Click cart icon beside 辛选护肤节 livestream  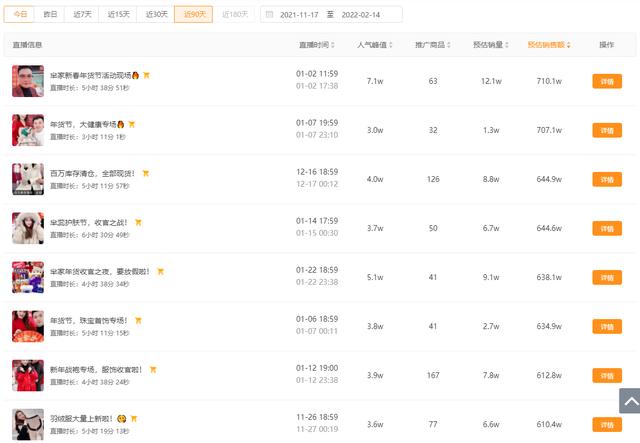[139, 222]
